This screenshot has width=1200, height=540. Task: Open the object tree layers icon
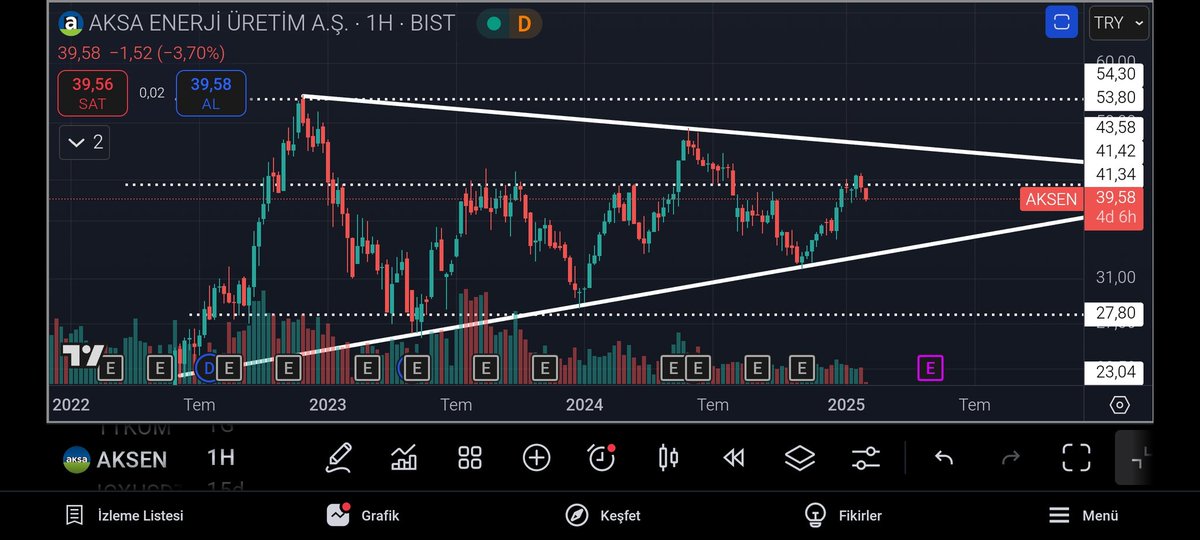(x=800, y=458)
